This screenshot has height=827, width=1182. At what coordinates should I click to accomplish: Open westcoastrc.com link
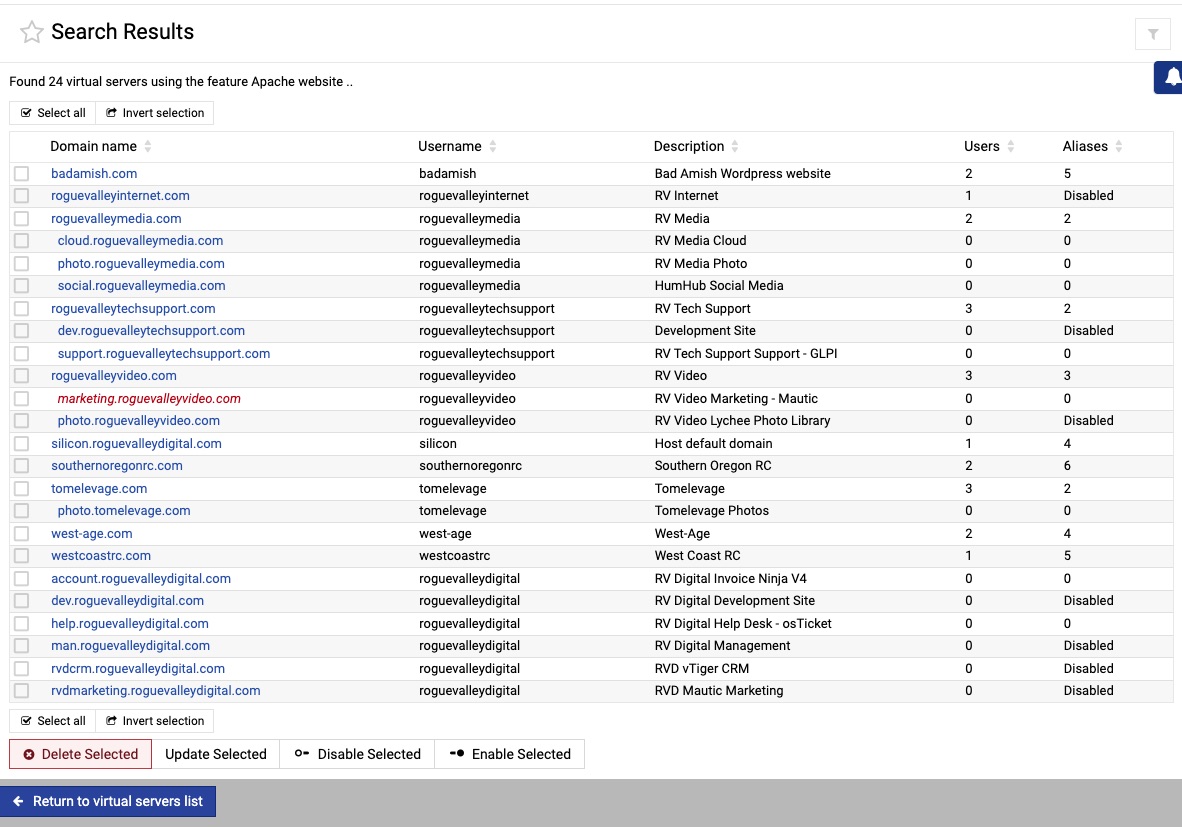point(101,556)
